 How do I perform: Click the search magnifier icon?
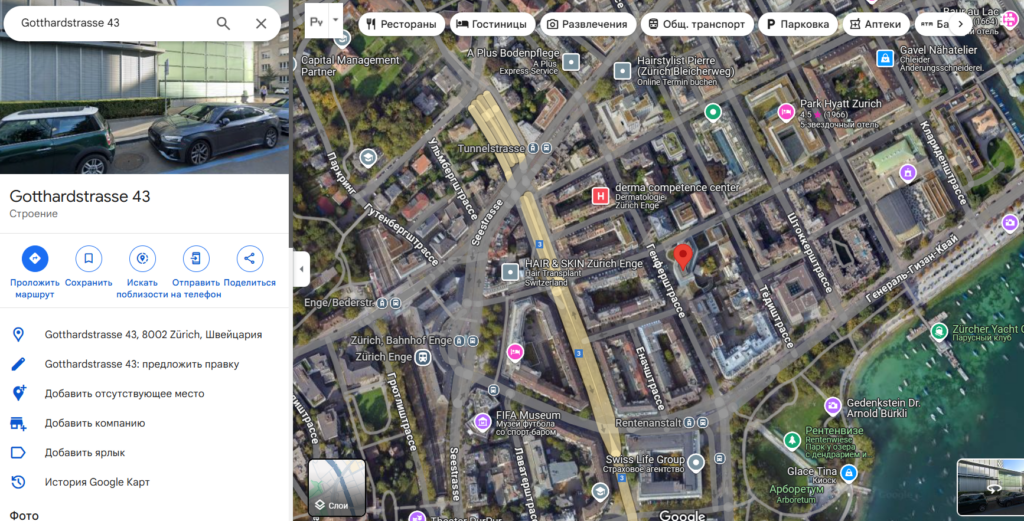[x=223, y=23]
